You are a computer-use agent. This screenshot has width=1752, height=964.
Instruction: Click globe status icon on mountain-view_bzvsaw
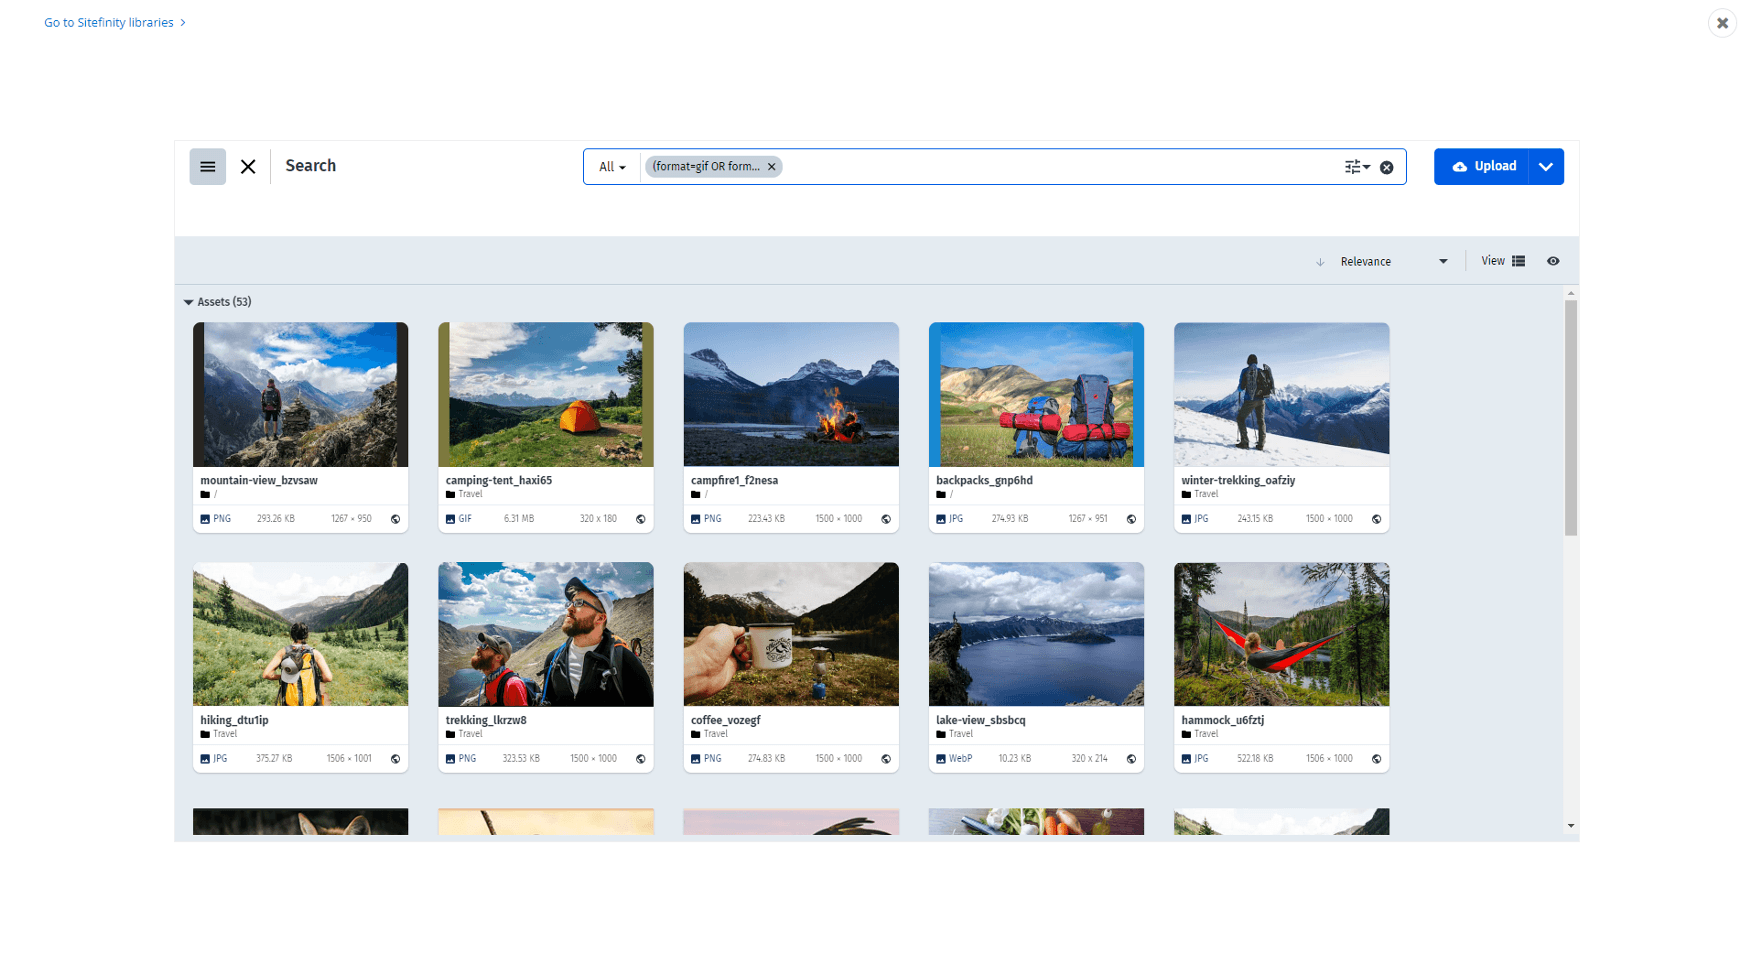point(395,519)
